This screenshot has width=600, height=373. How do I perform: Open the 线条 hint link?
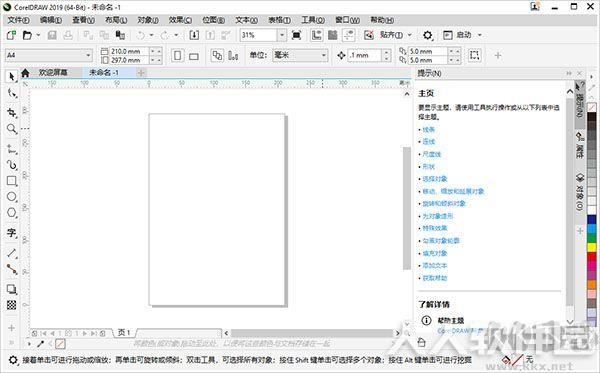tap(428, 130)
